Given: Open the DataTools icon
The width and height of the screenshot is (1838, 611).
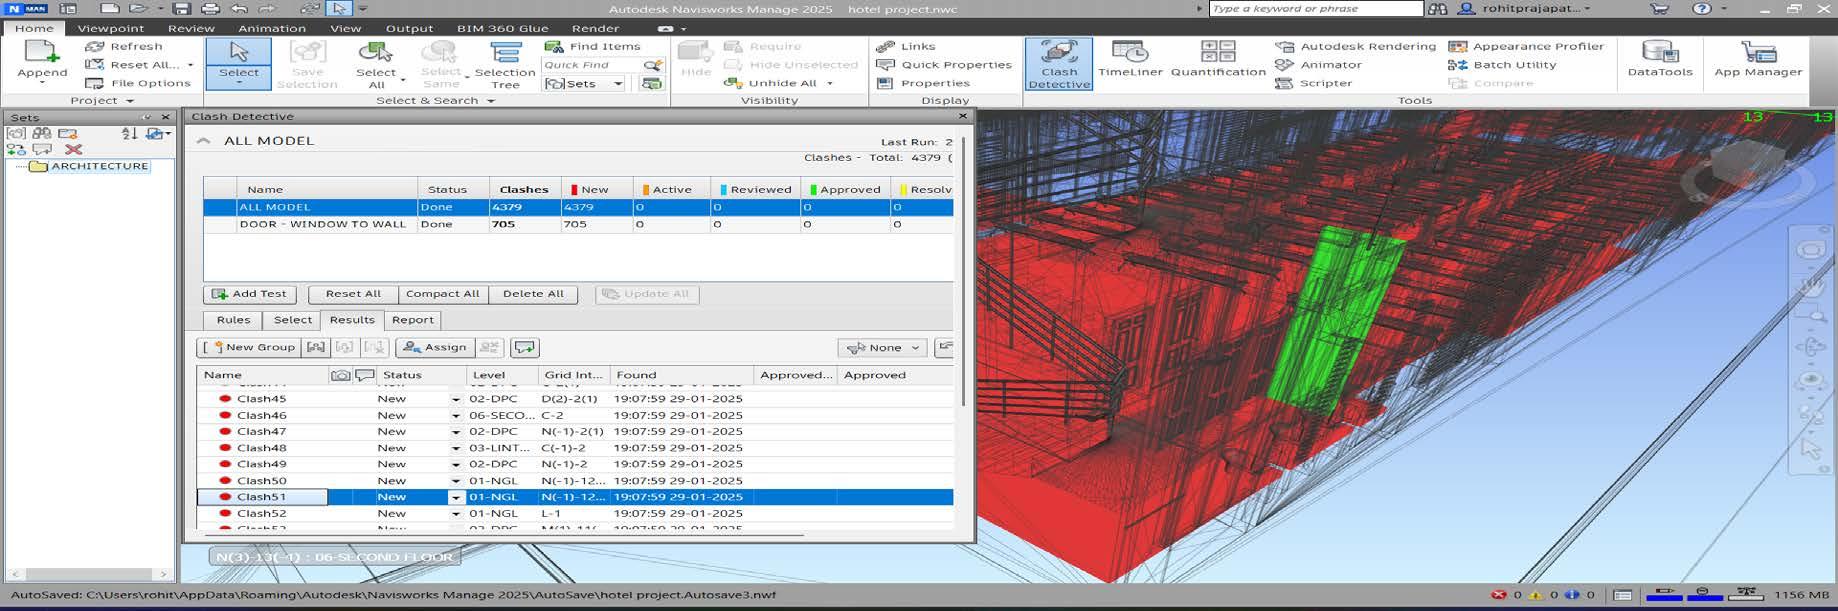Looking at the screenshot, I should [x=1659, y=60].
